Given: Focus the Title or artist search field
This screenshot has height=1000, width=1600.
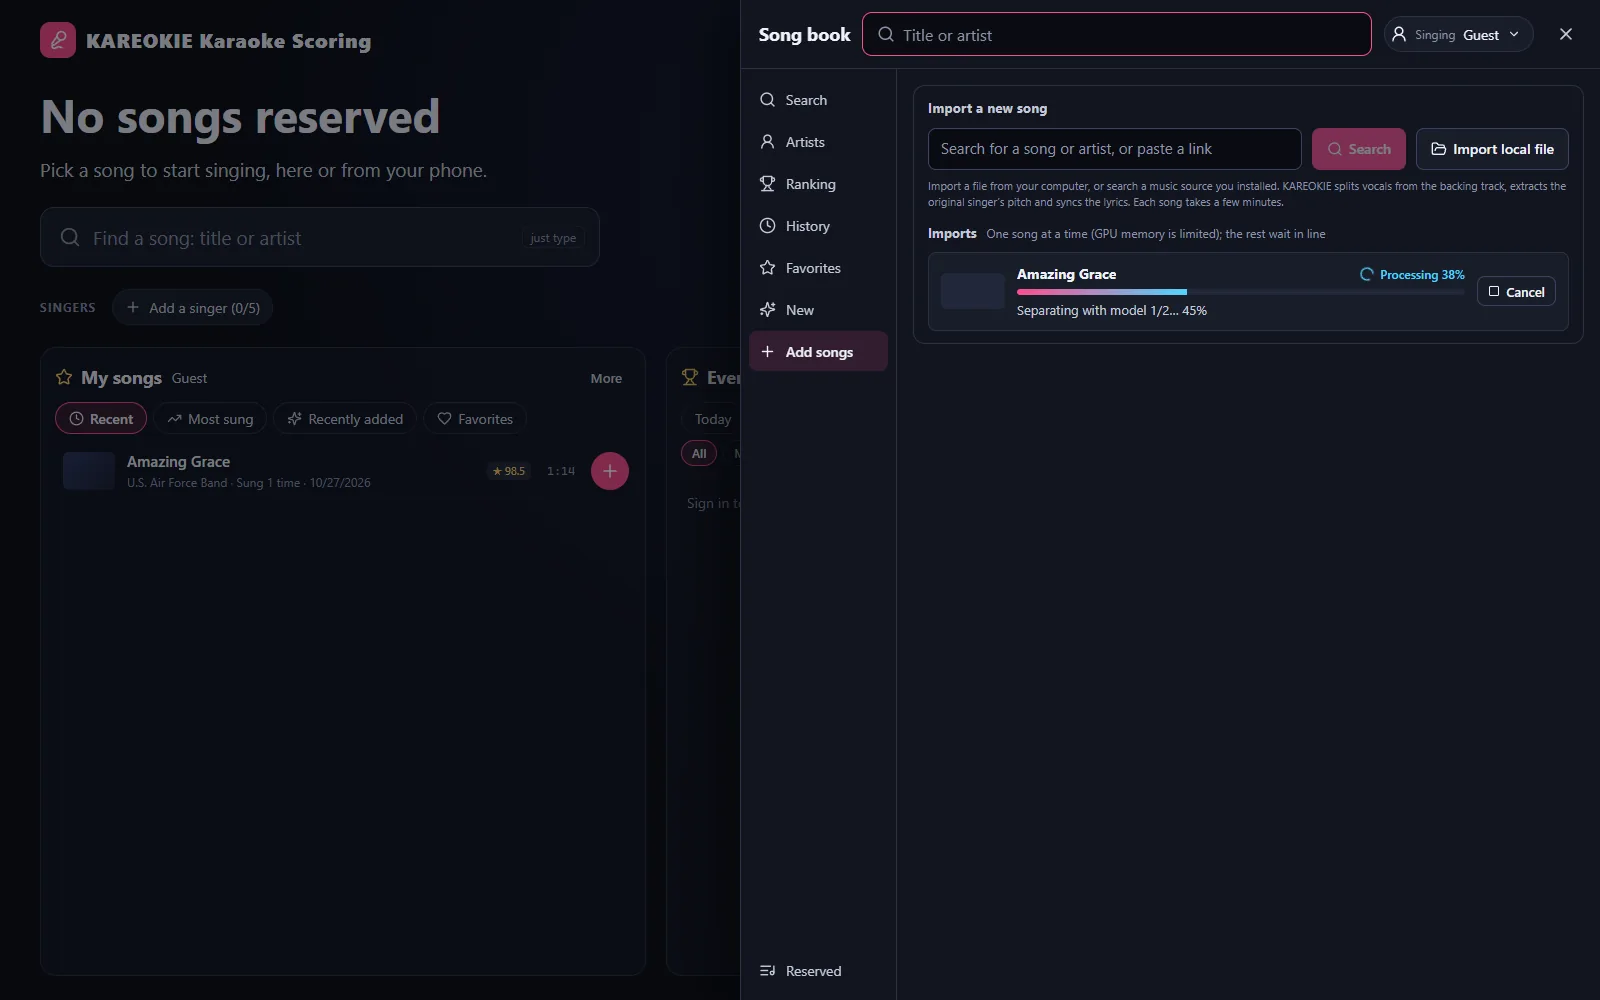Looking at the screenshot, I should pos(1116,35).
